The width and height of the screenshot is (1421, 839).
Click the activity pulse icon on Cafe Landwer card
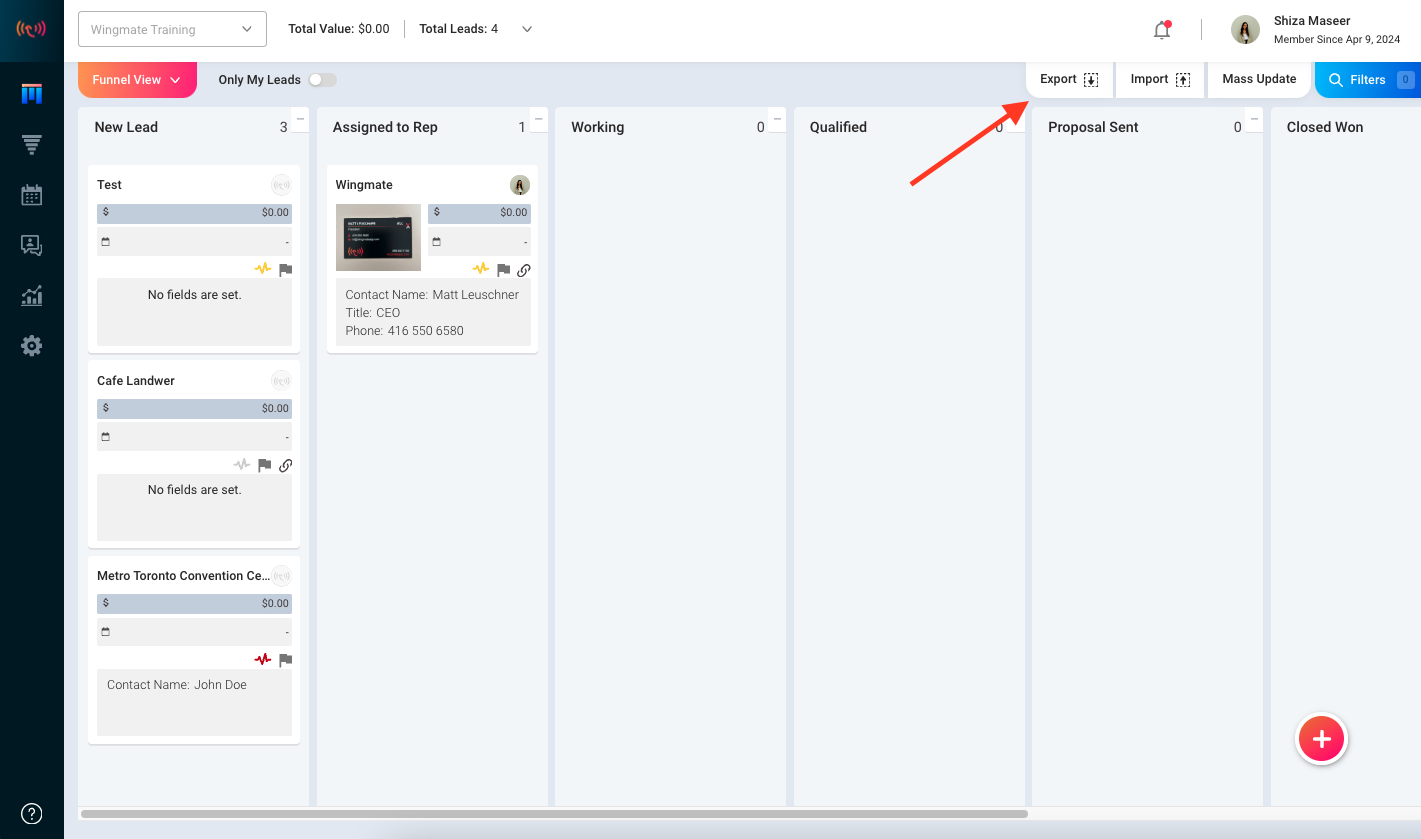coord(242,465)
